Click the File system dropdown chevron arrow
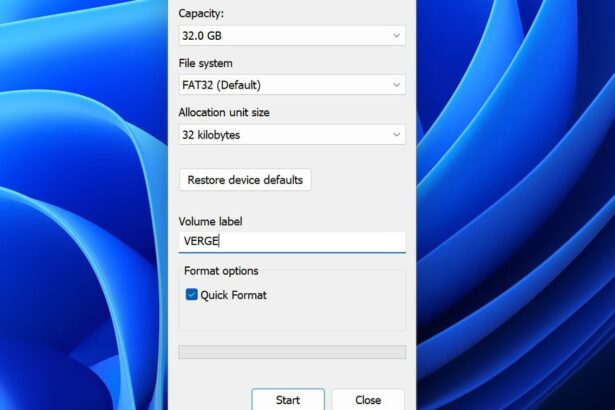Screen dimensions: 615x410 pyautogui.click(x=397, y=85)
